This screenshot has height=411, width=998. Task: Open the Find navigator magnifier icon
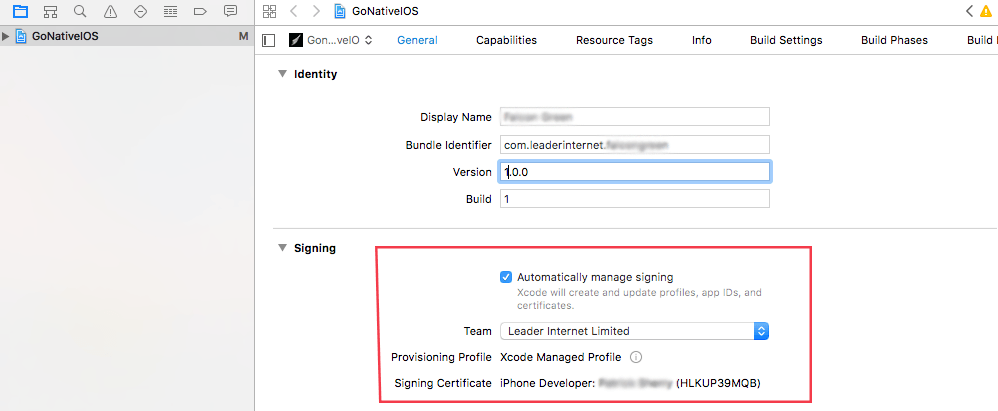pyautogui.click(x=80, y=11)
